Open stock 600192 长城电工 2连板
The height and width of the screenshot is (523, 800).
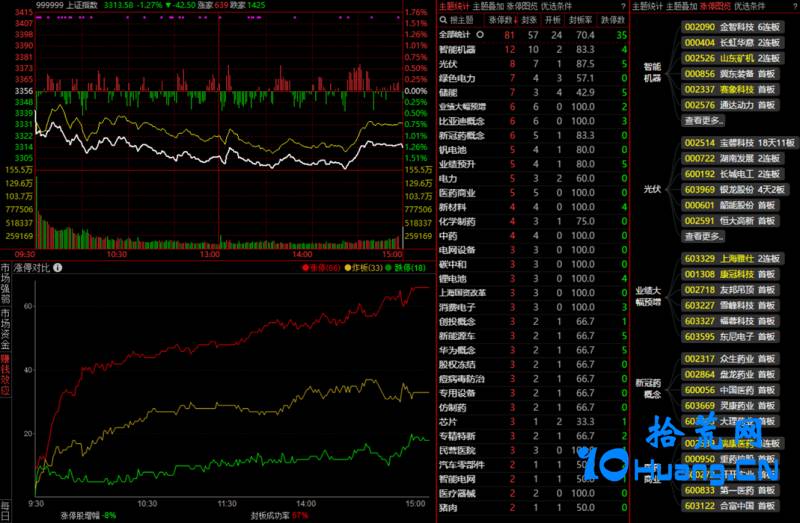point(732,174)
